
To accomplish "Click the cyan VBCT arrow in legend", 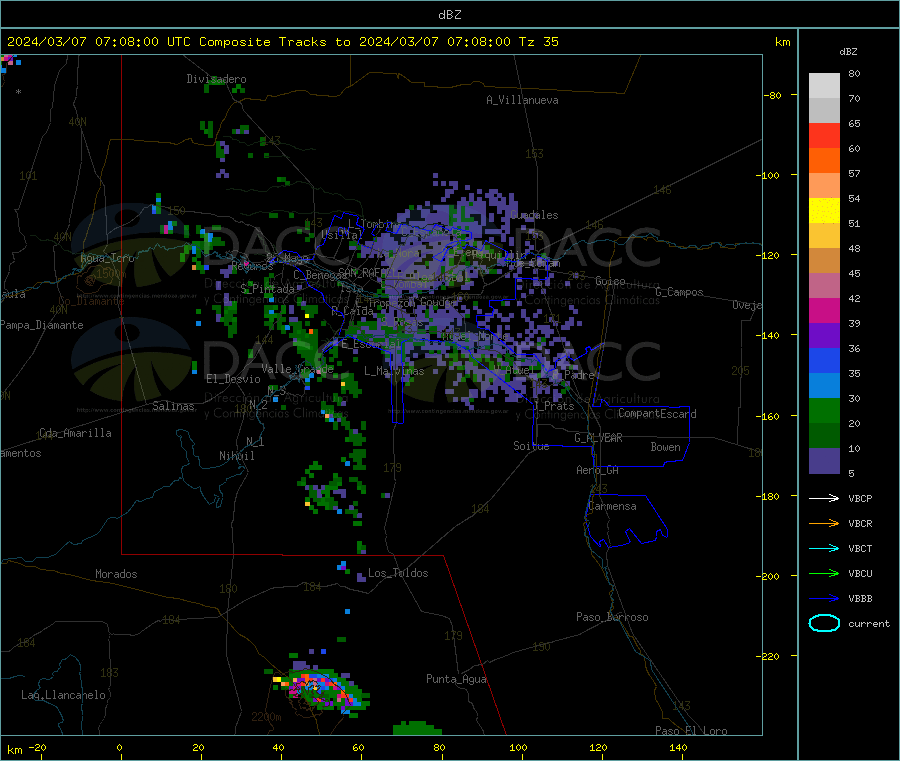I will click(x=824, y=549).
